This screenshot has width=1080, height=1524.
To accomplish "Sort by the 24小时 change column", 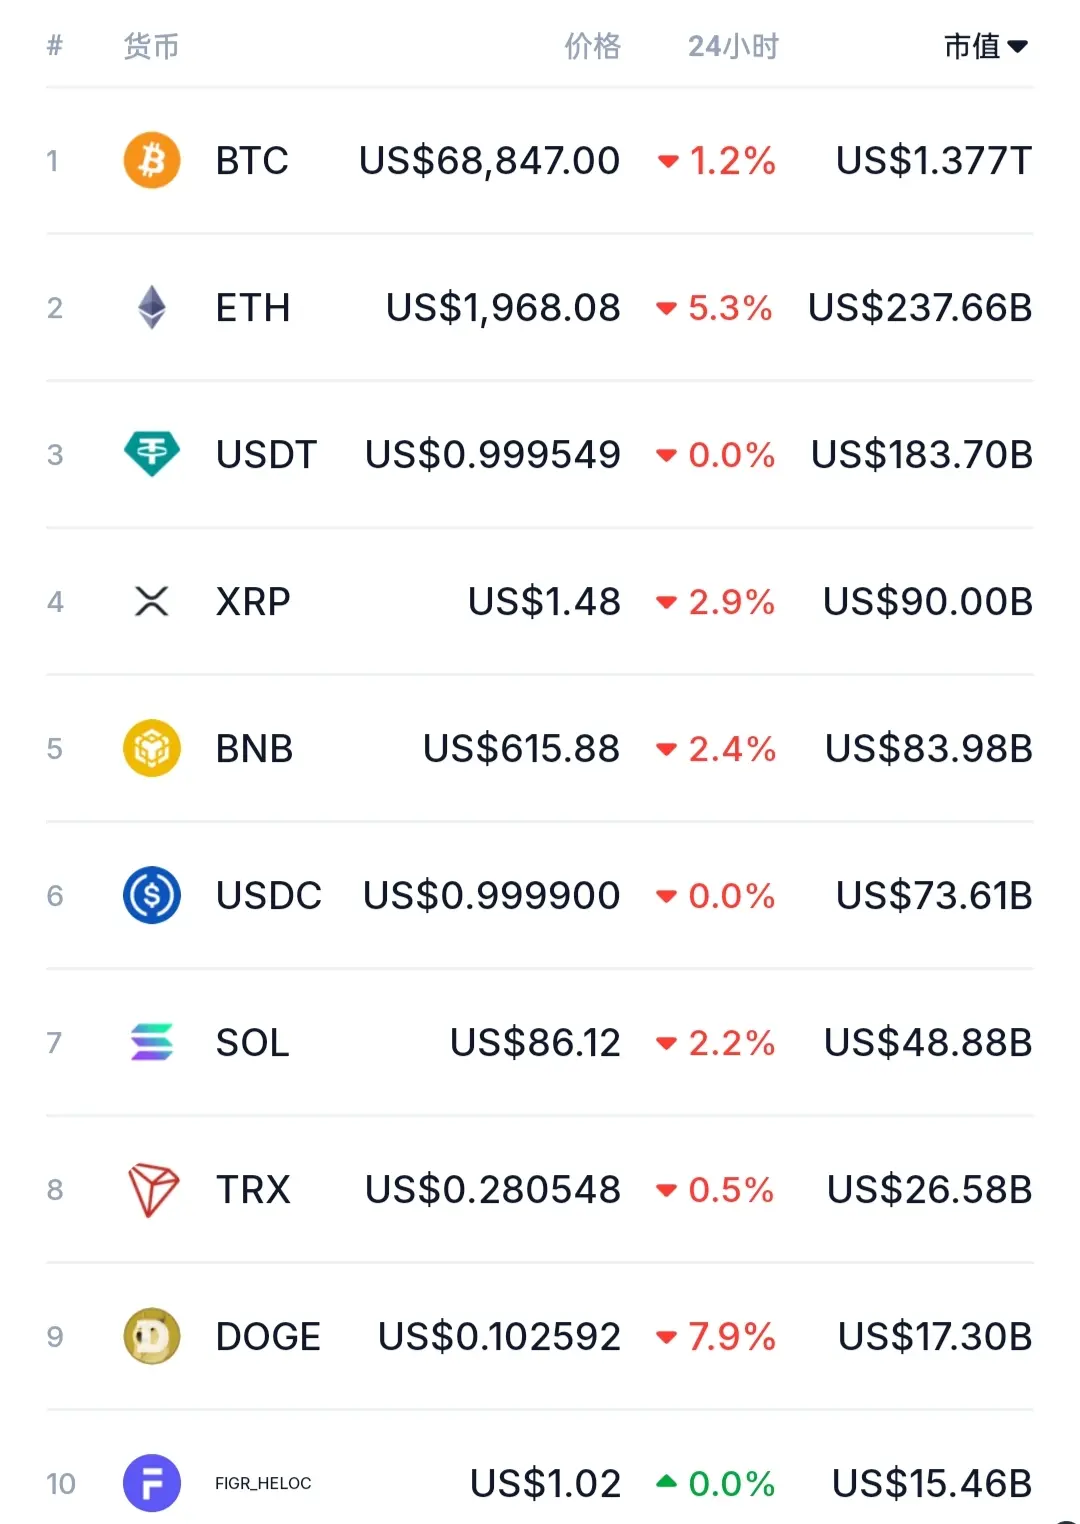I will point(733,46).
